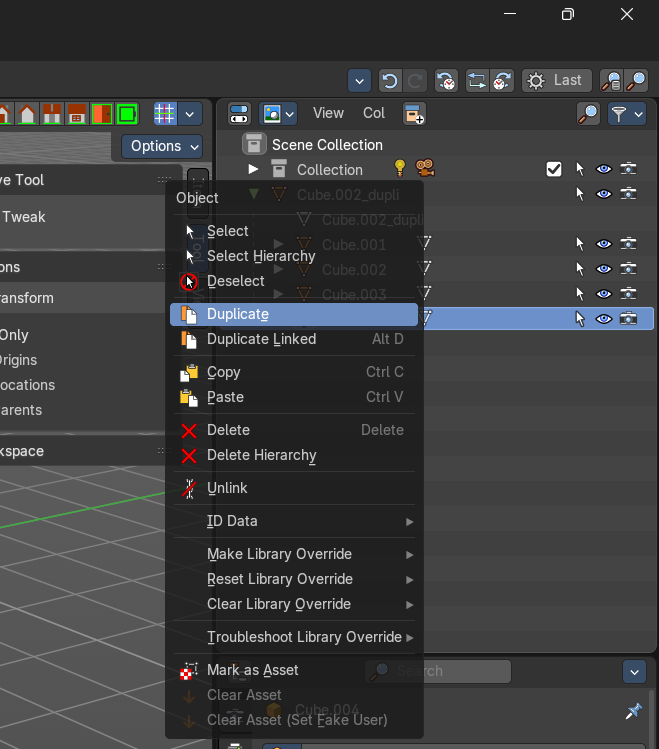Open dropdown arrow beside the grid icon
This screenshot has width=659, height=749.
pyautogui.click(x=190, y=114)
